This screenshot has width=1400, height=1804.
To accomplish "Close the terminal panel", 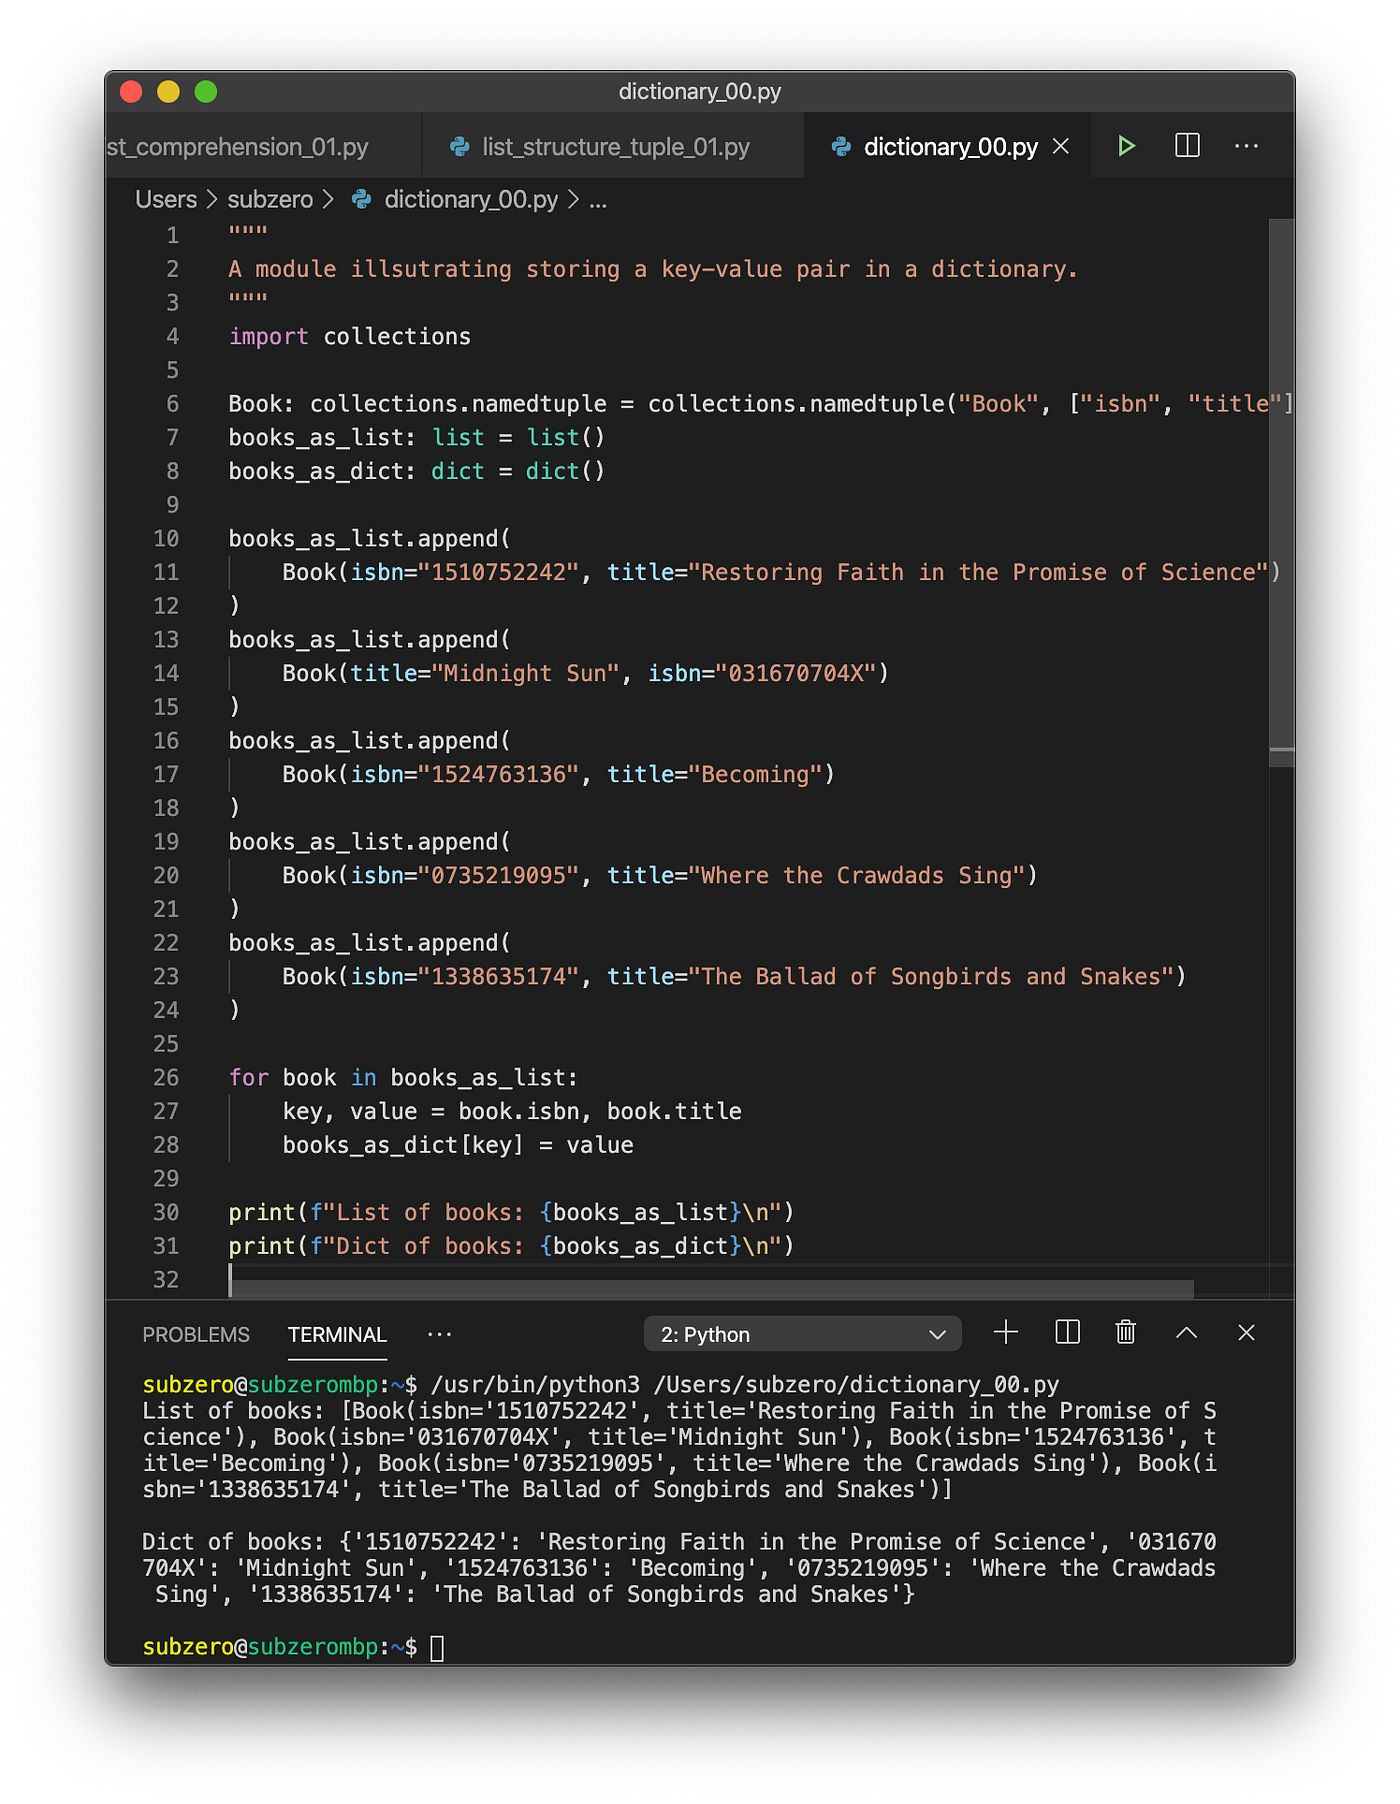I will [x=1246, y=1332].
